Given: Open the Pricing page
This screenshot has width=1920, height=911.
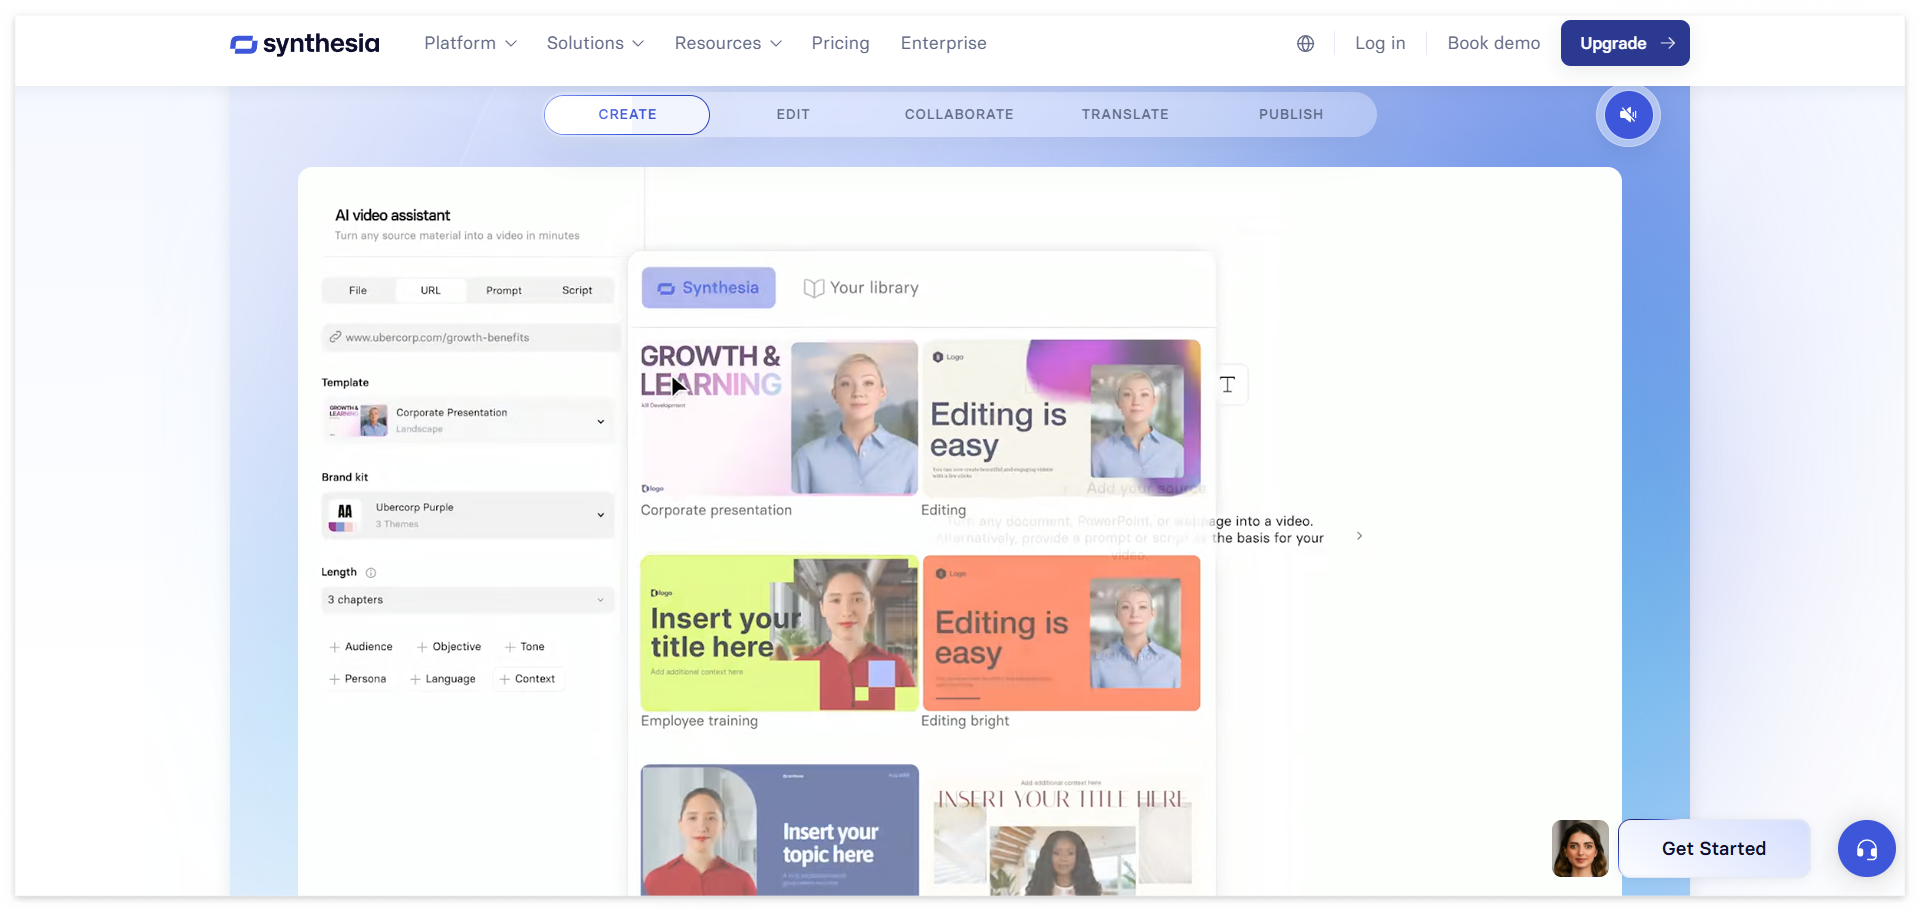Looking at the screenshot, I should (841, 44).
